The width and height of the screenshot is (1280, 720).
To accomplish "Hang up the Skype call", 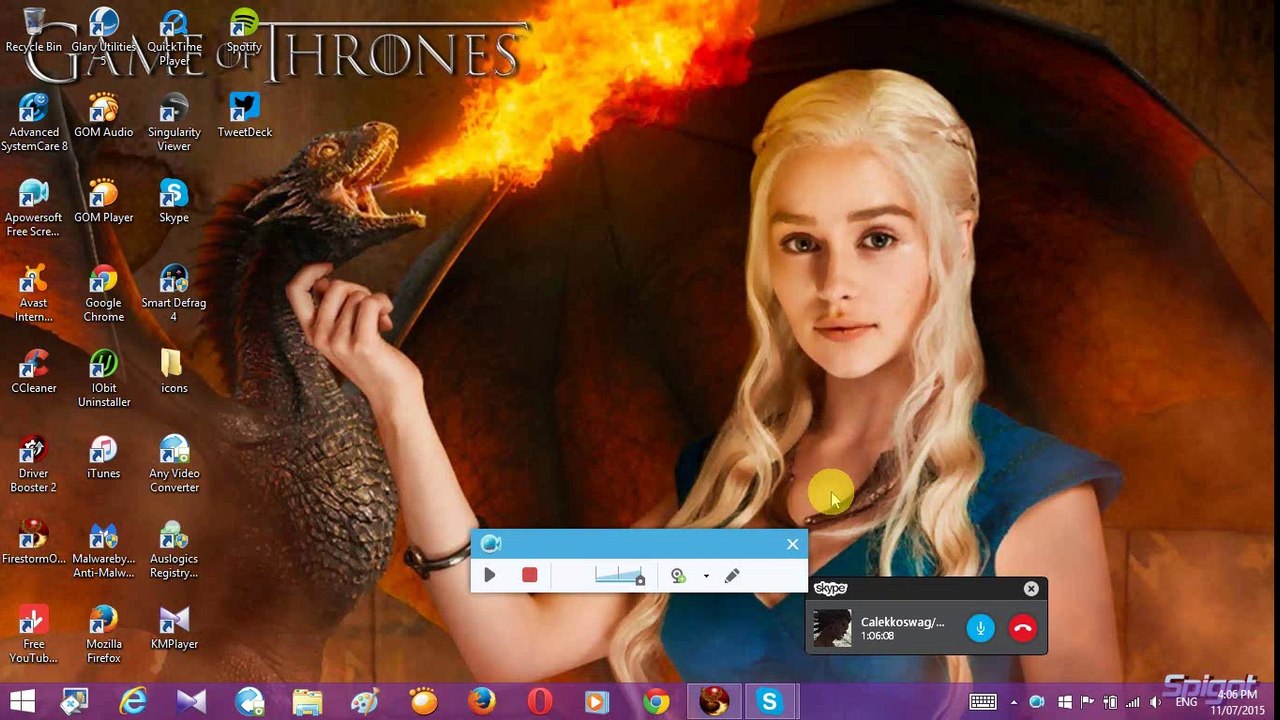I will 1022,628.
